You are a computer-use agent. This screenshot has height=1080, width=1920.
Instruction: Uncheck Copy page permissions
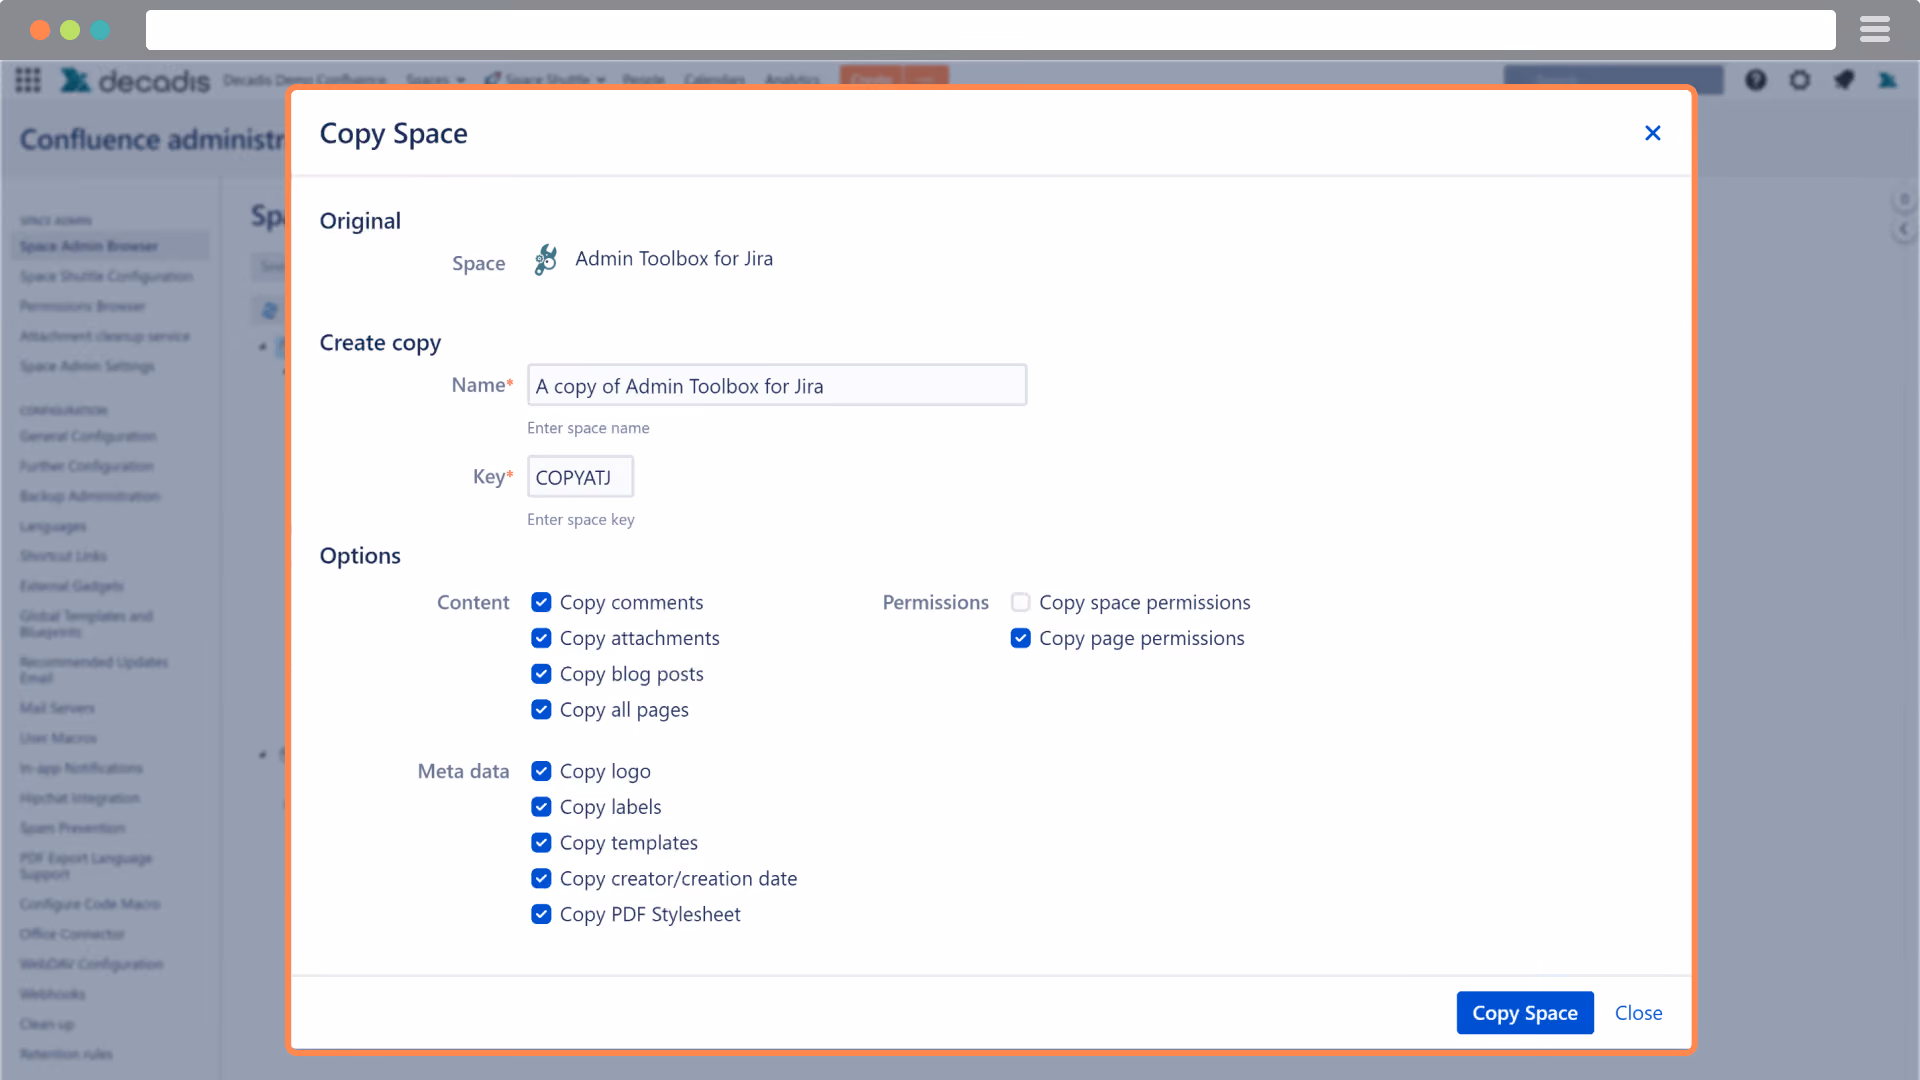[x=1020, y=638]
